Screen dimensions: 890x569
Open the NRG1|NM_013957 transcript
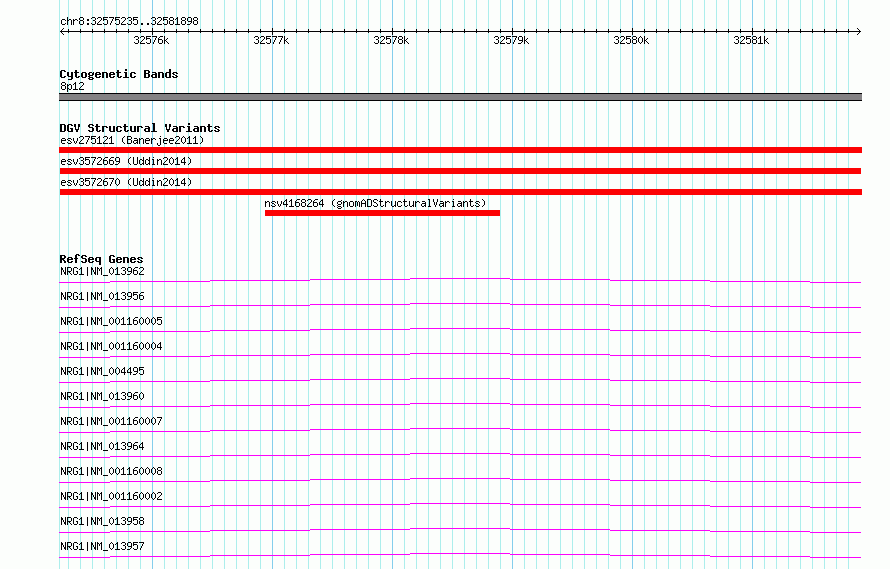pyautogui.click(x=103, y=546)
